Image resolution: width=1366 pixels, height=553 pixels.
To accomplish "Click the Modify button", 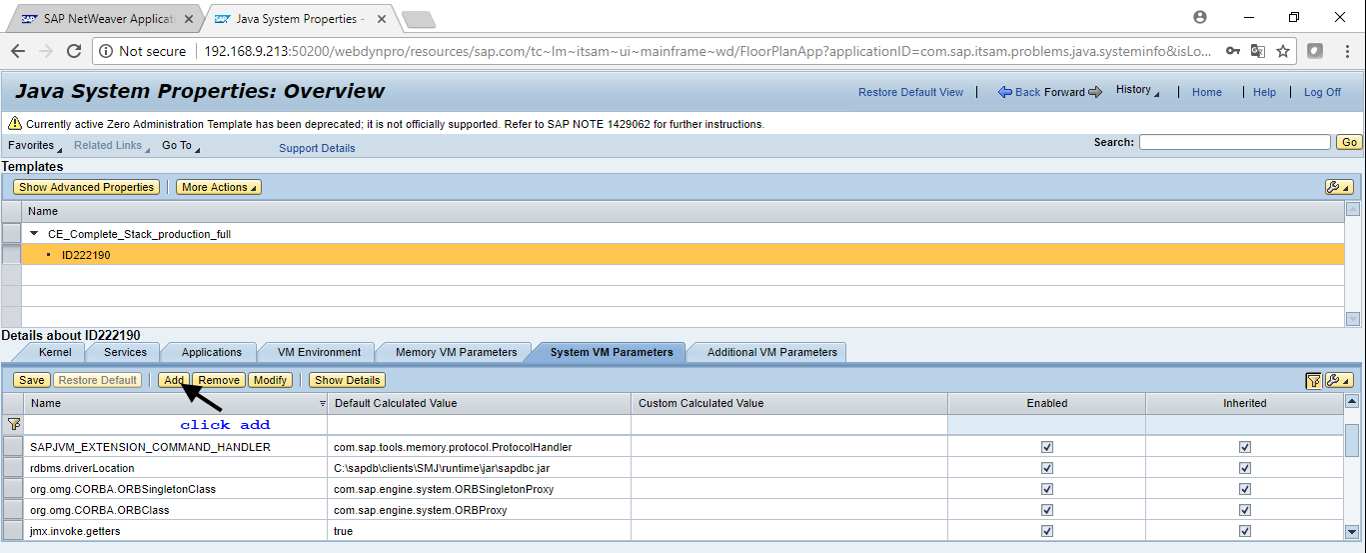I will coord(270,380).
